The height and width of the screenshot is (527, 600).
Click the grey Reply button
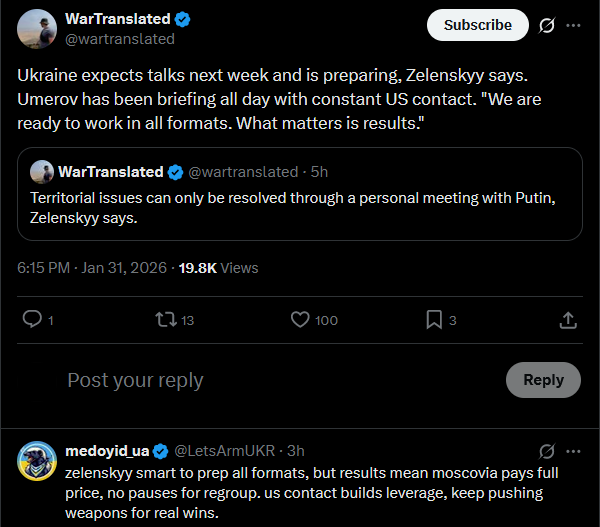coord(543,380)
